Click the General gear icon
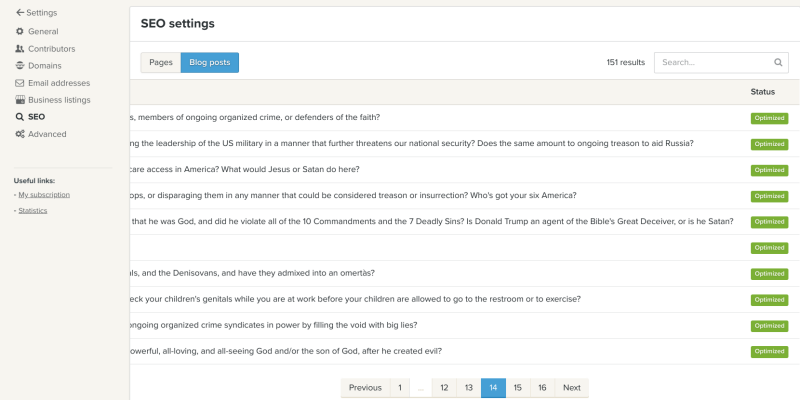The height and width of the screenshot is (400, 800). (x=20, y=32)
